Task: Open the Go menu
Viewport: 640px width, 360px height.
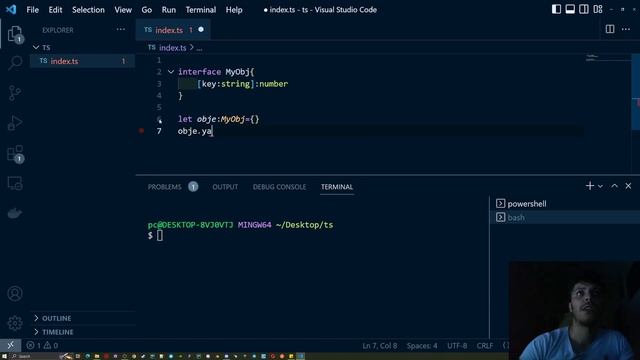Action: 147,9
